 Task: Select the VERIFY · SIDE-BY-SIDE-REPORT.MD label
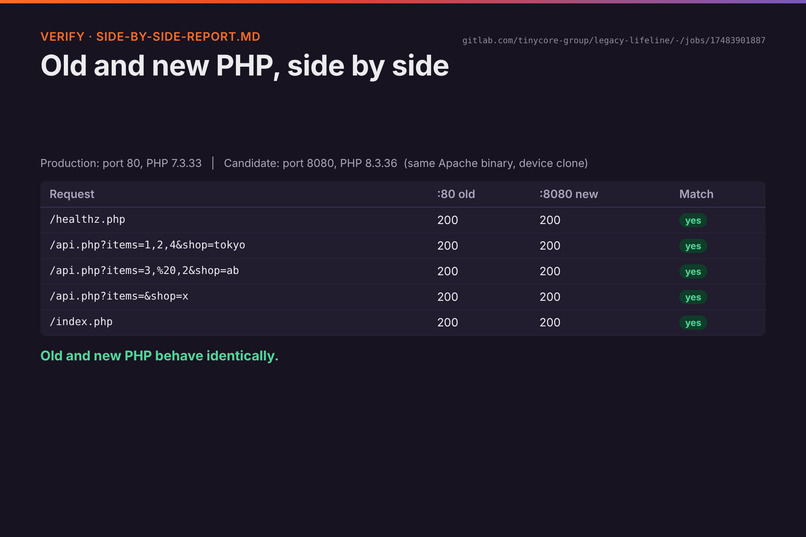150,36
